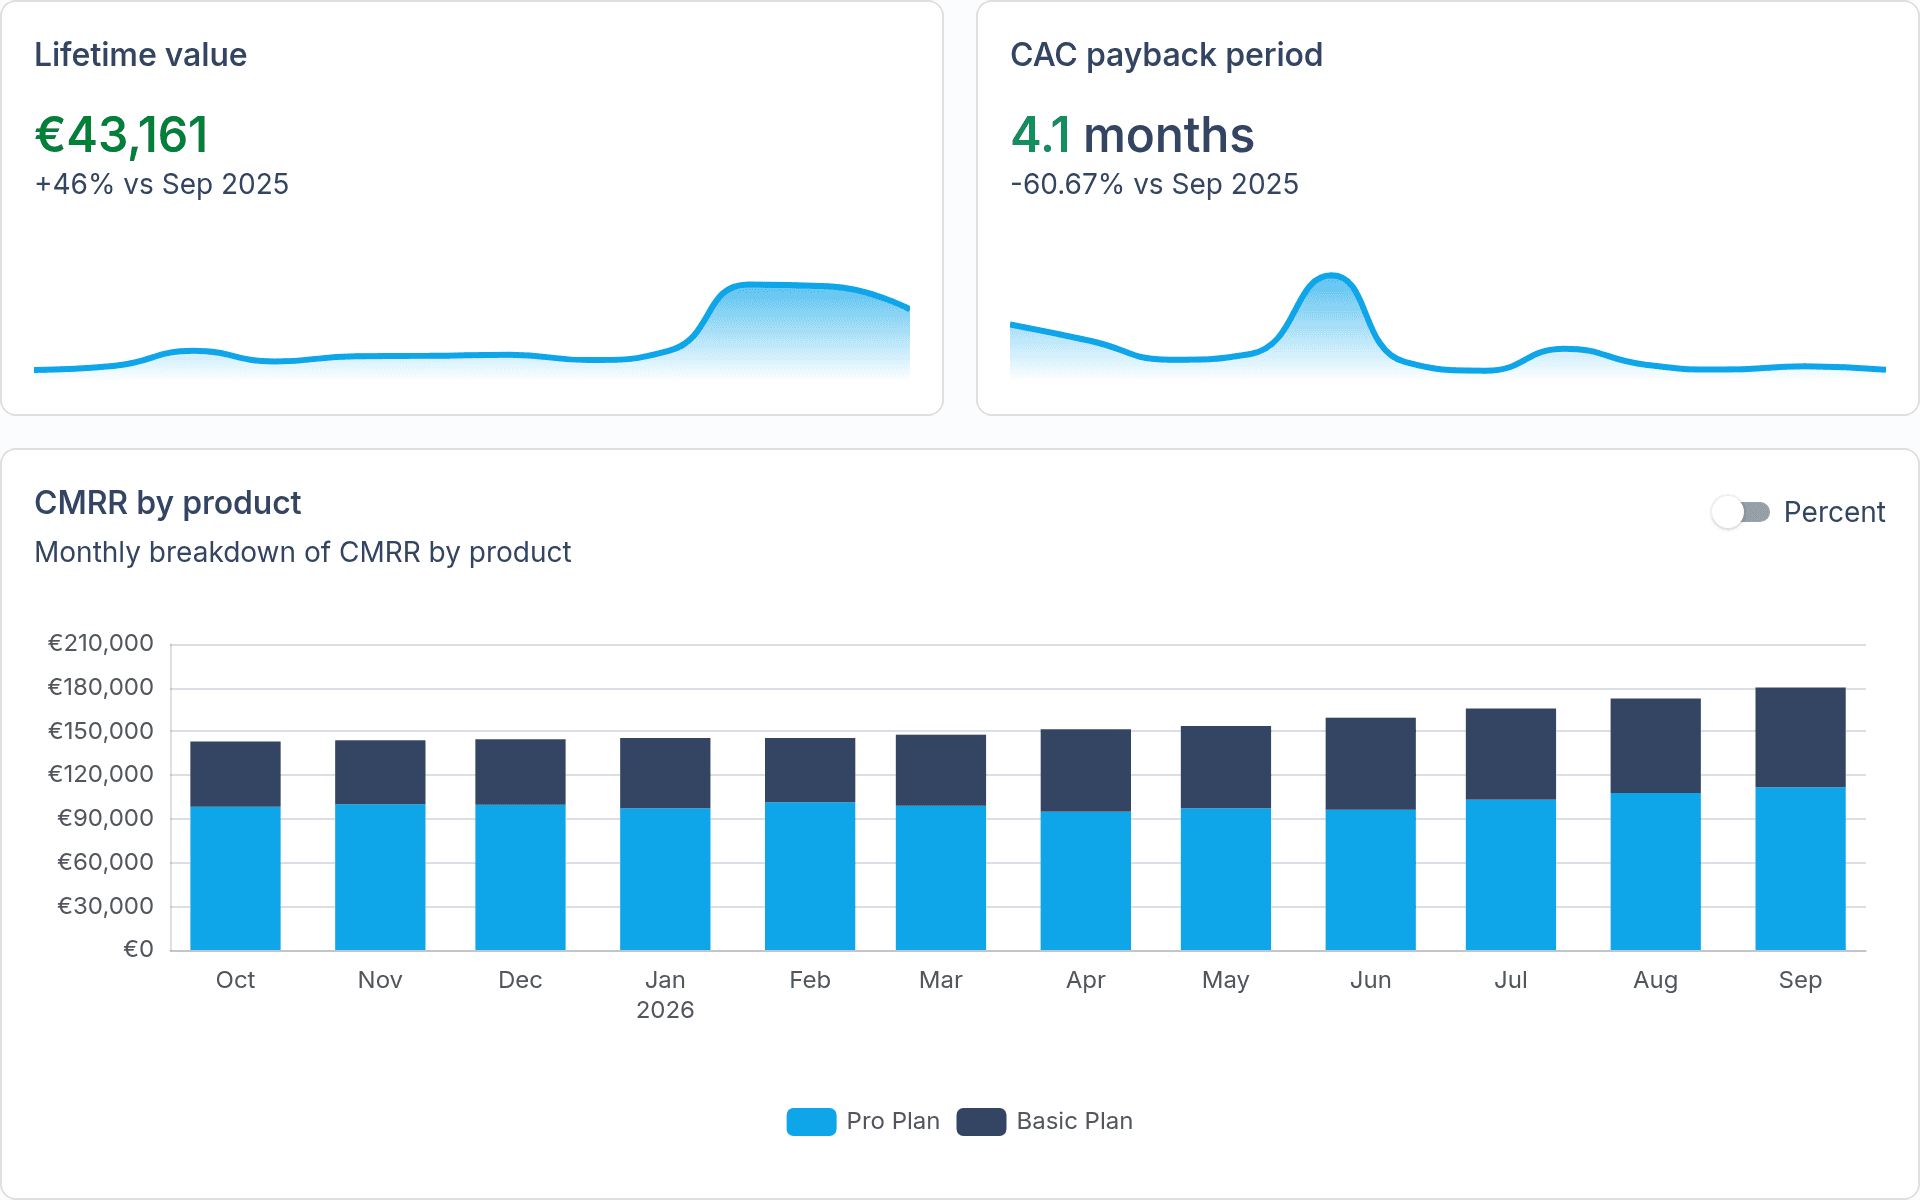Click the Basic Plan legend swatch
The width and height of the screenshot is (1920, 1200).
pos(981,1121)
